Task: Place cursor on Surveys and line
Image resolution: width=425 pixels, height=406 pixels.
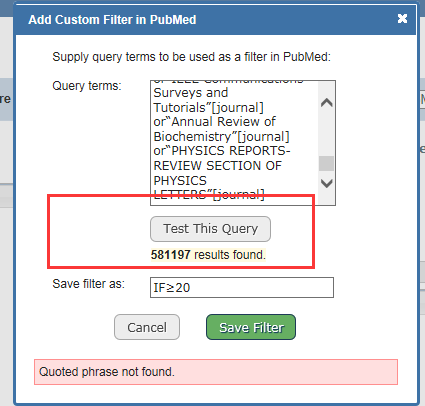Action: (191, 93)
